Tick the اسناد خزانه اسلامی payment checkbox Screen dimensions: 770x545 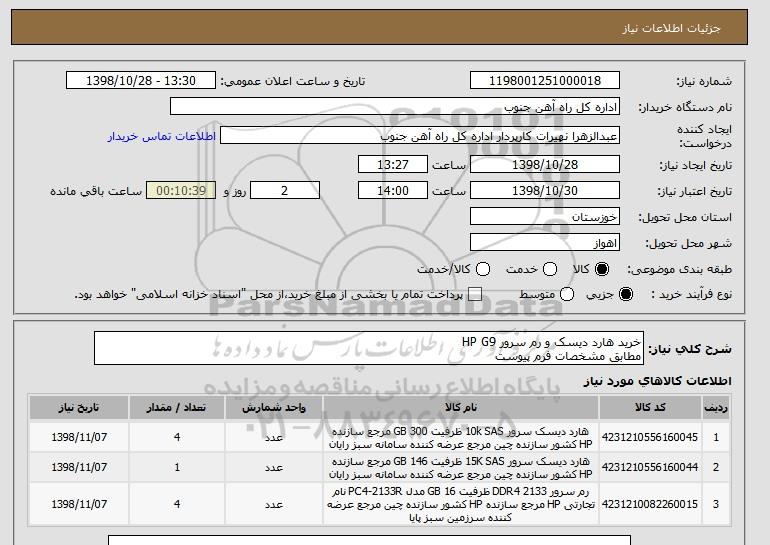click(x=475, y=294)
